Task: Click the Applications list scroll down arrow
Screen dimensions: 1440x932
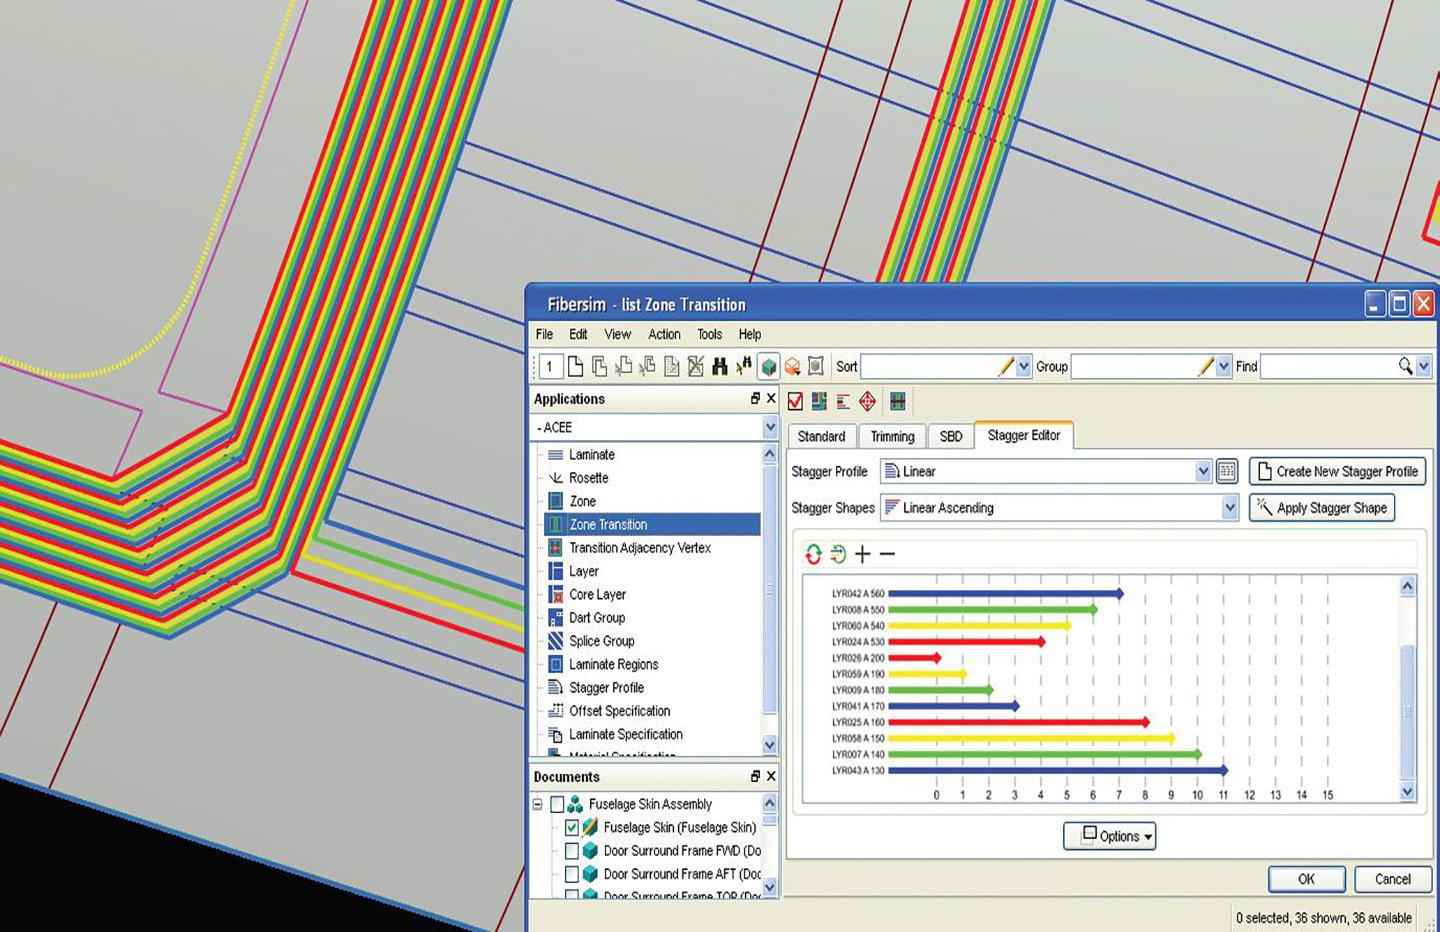Action: 770,744
